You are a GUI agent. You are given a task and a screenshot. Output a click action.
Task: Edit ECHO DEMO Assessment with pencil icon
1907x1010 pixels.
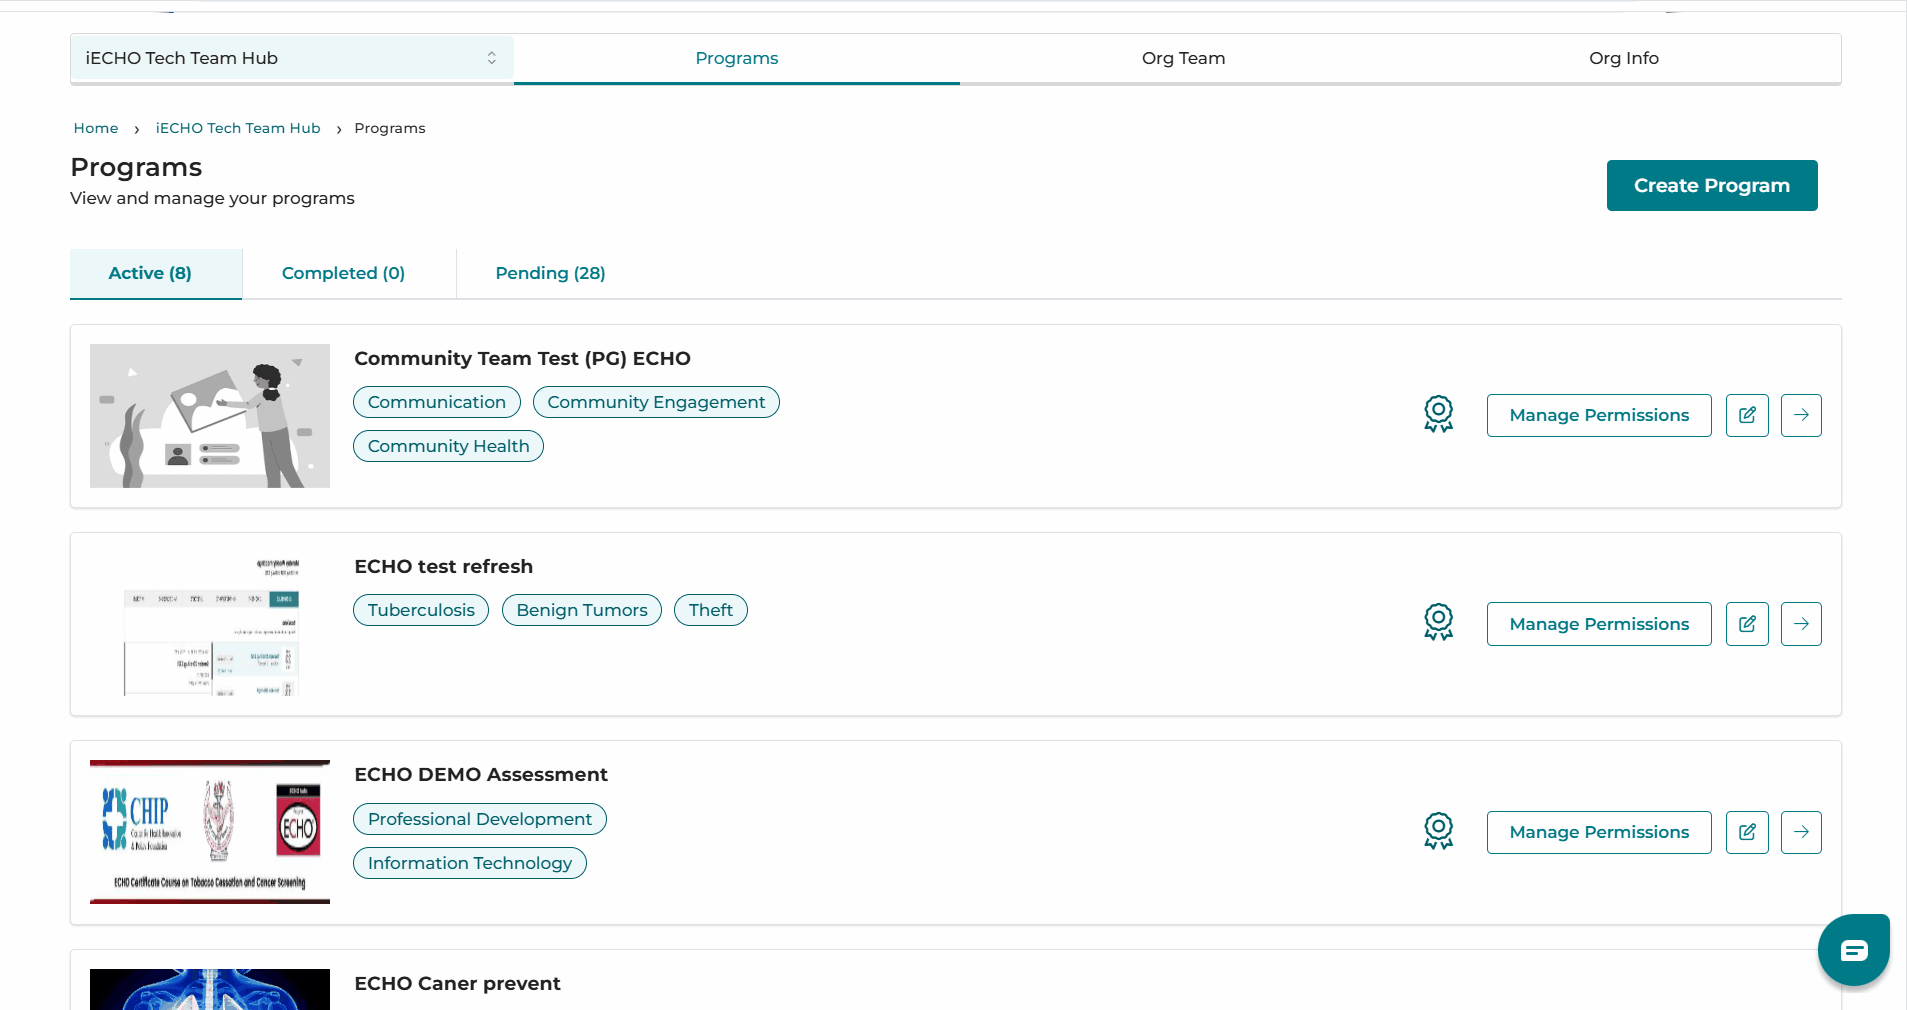(1747, 832)
